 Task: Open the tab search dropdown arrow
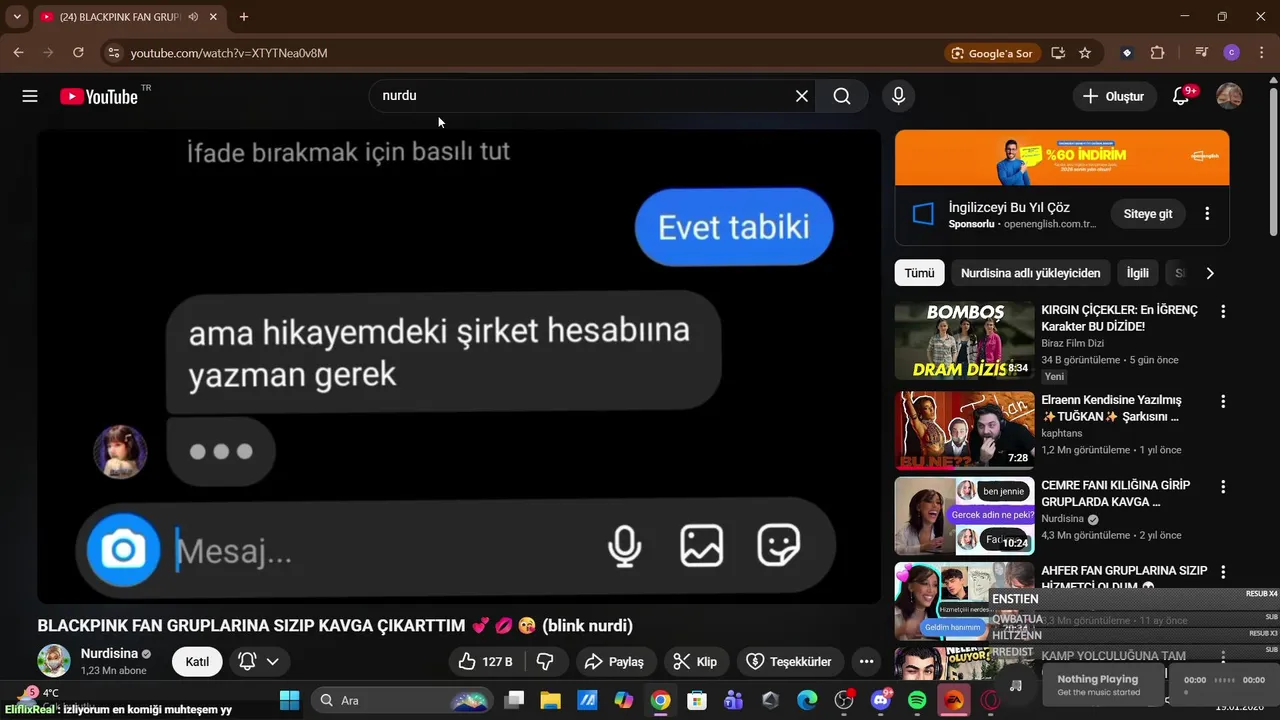(17, 17)
